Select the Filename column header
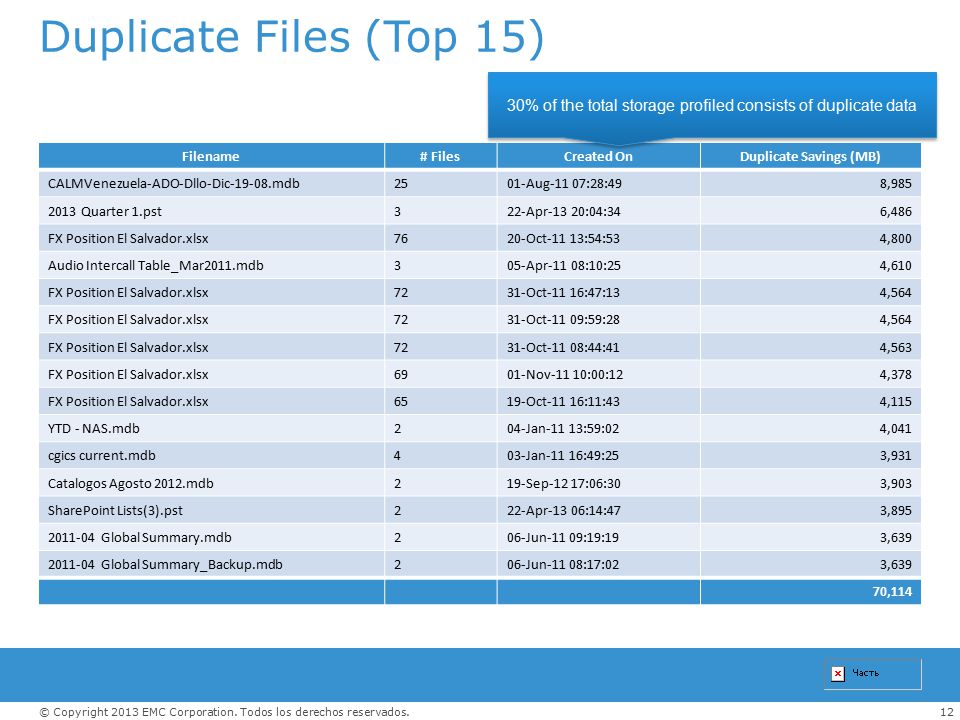Image resolution: width=960 pixels, height=720 pixels. click(x=211, y=156)
